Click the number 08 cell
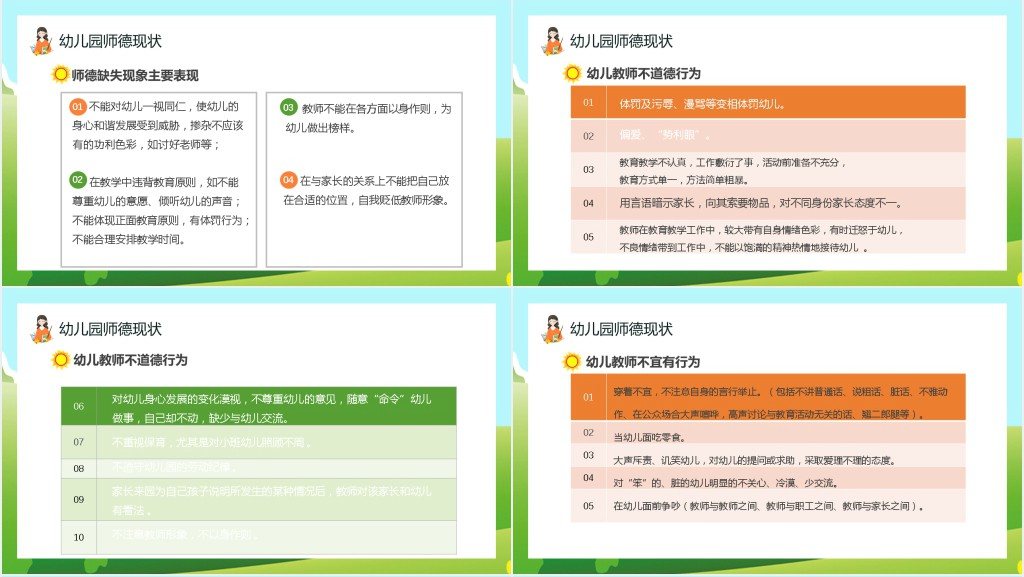The image size is (1024, 577). point(78,469)
